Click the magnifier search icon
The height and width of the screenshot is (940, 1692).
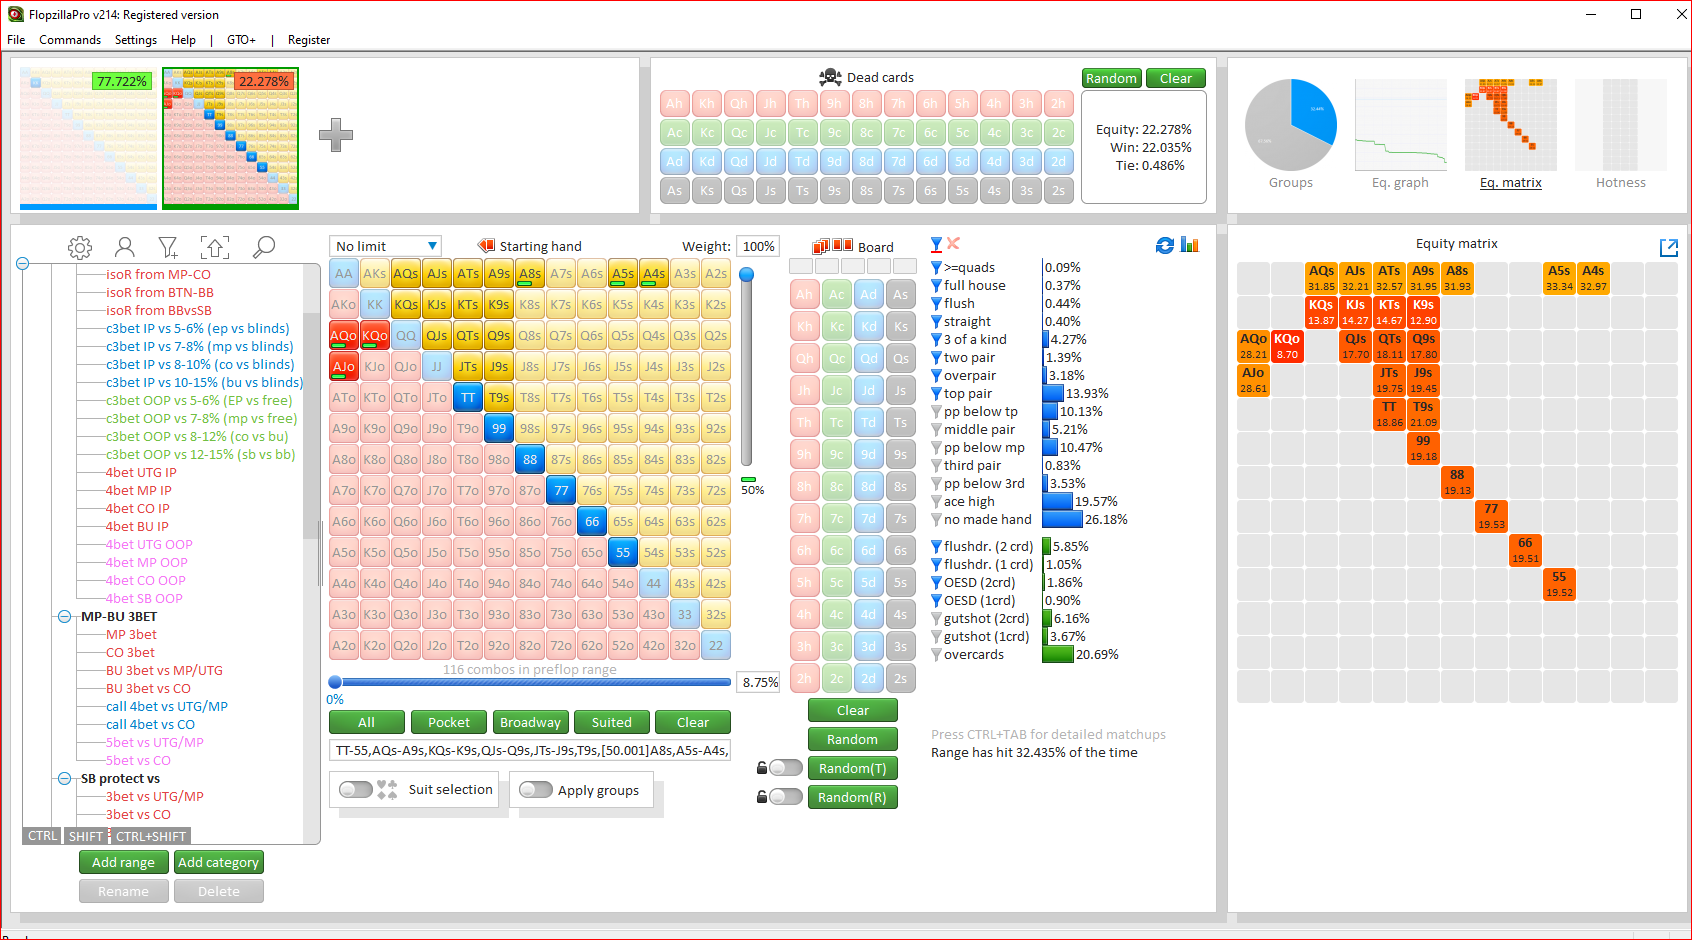tap(264, 247)
